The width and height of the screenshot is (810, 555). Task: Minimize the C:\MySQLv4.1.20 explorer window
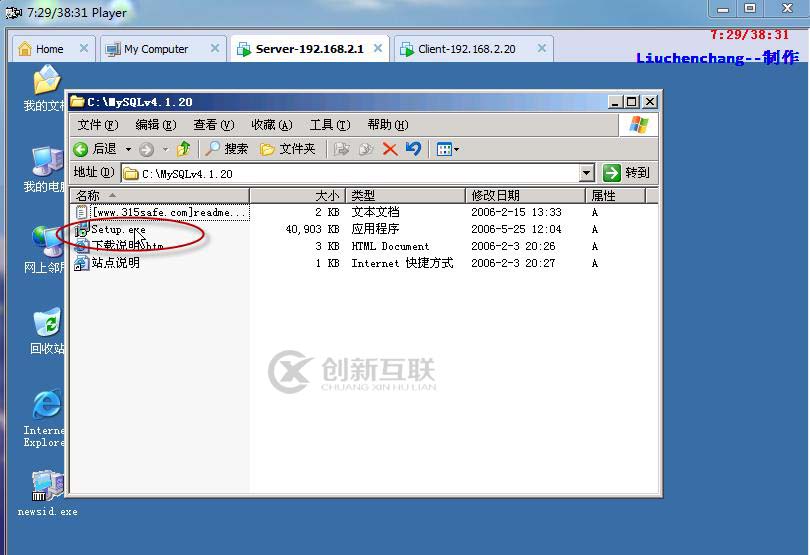click(x=615, y=102)
